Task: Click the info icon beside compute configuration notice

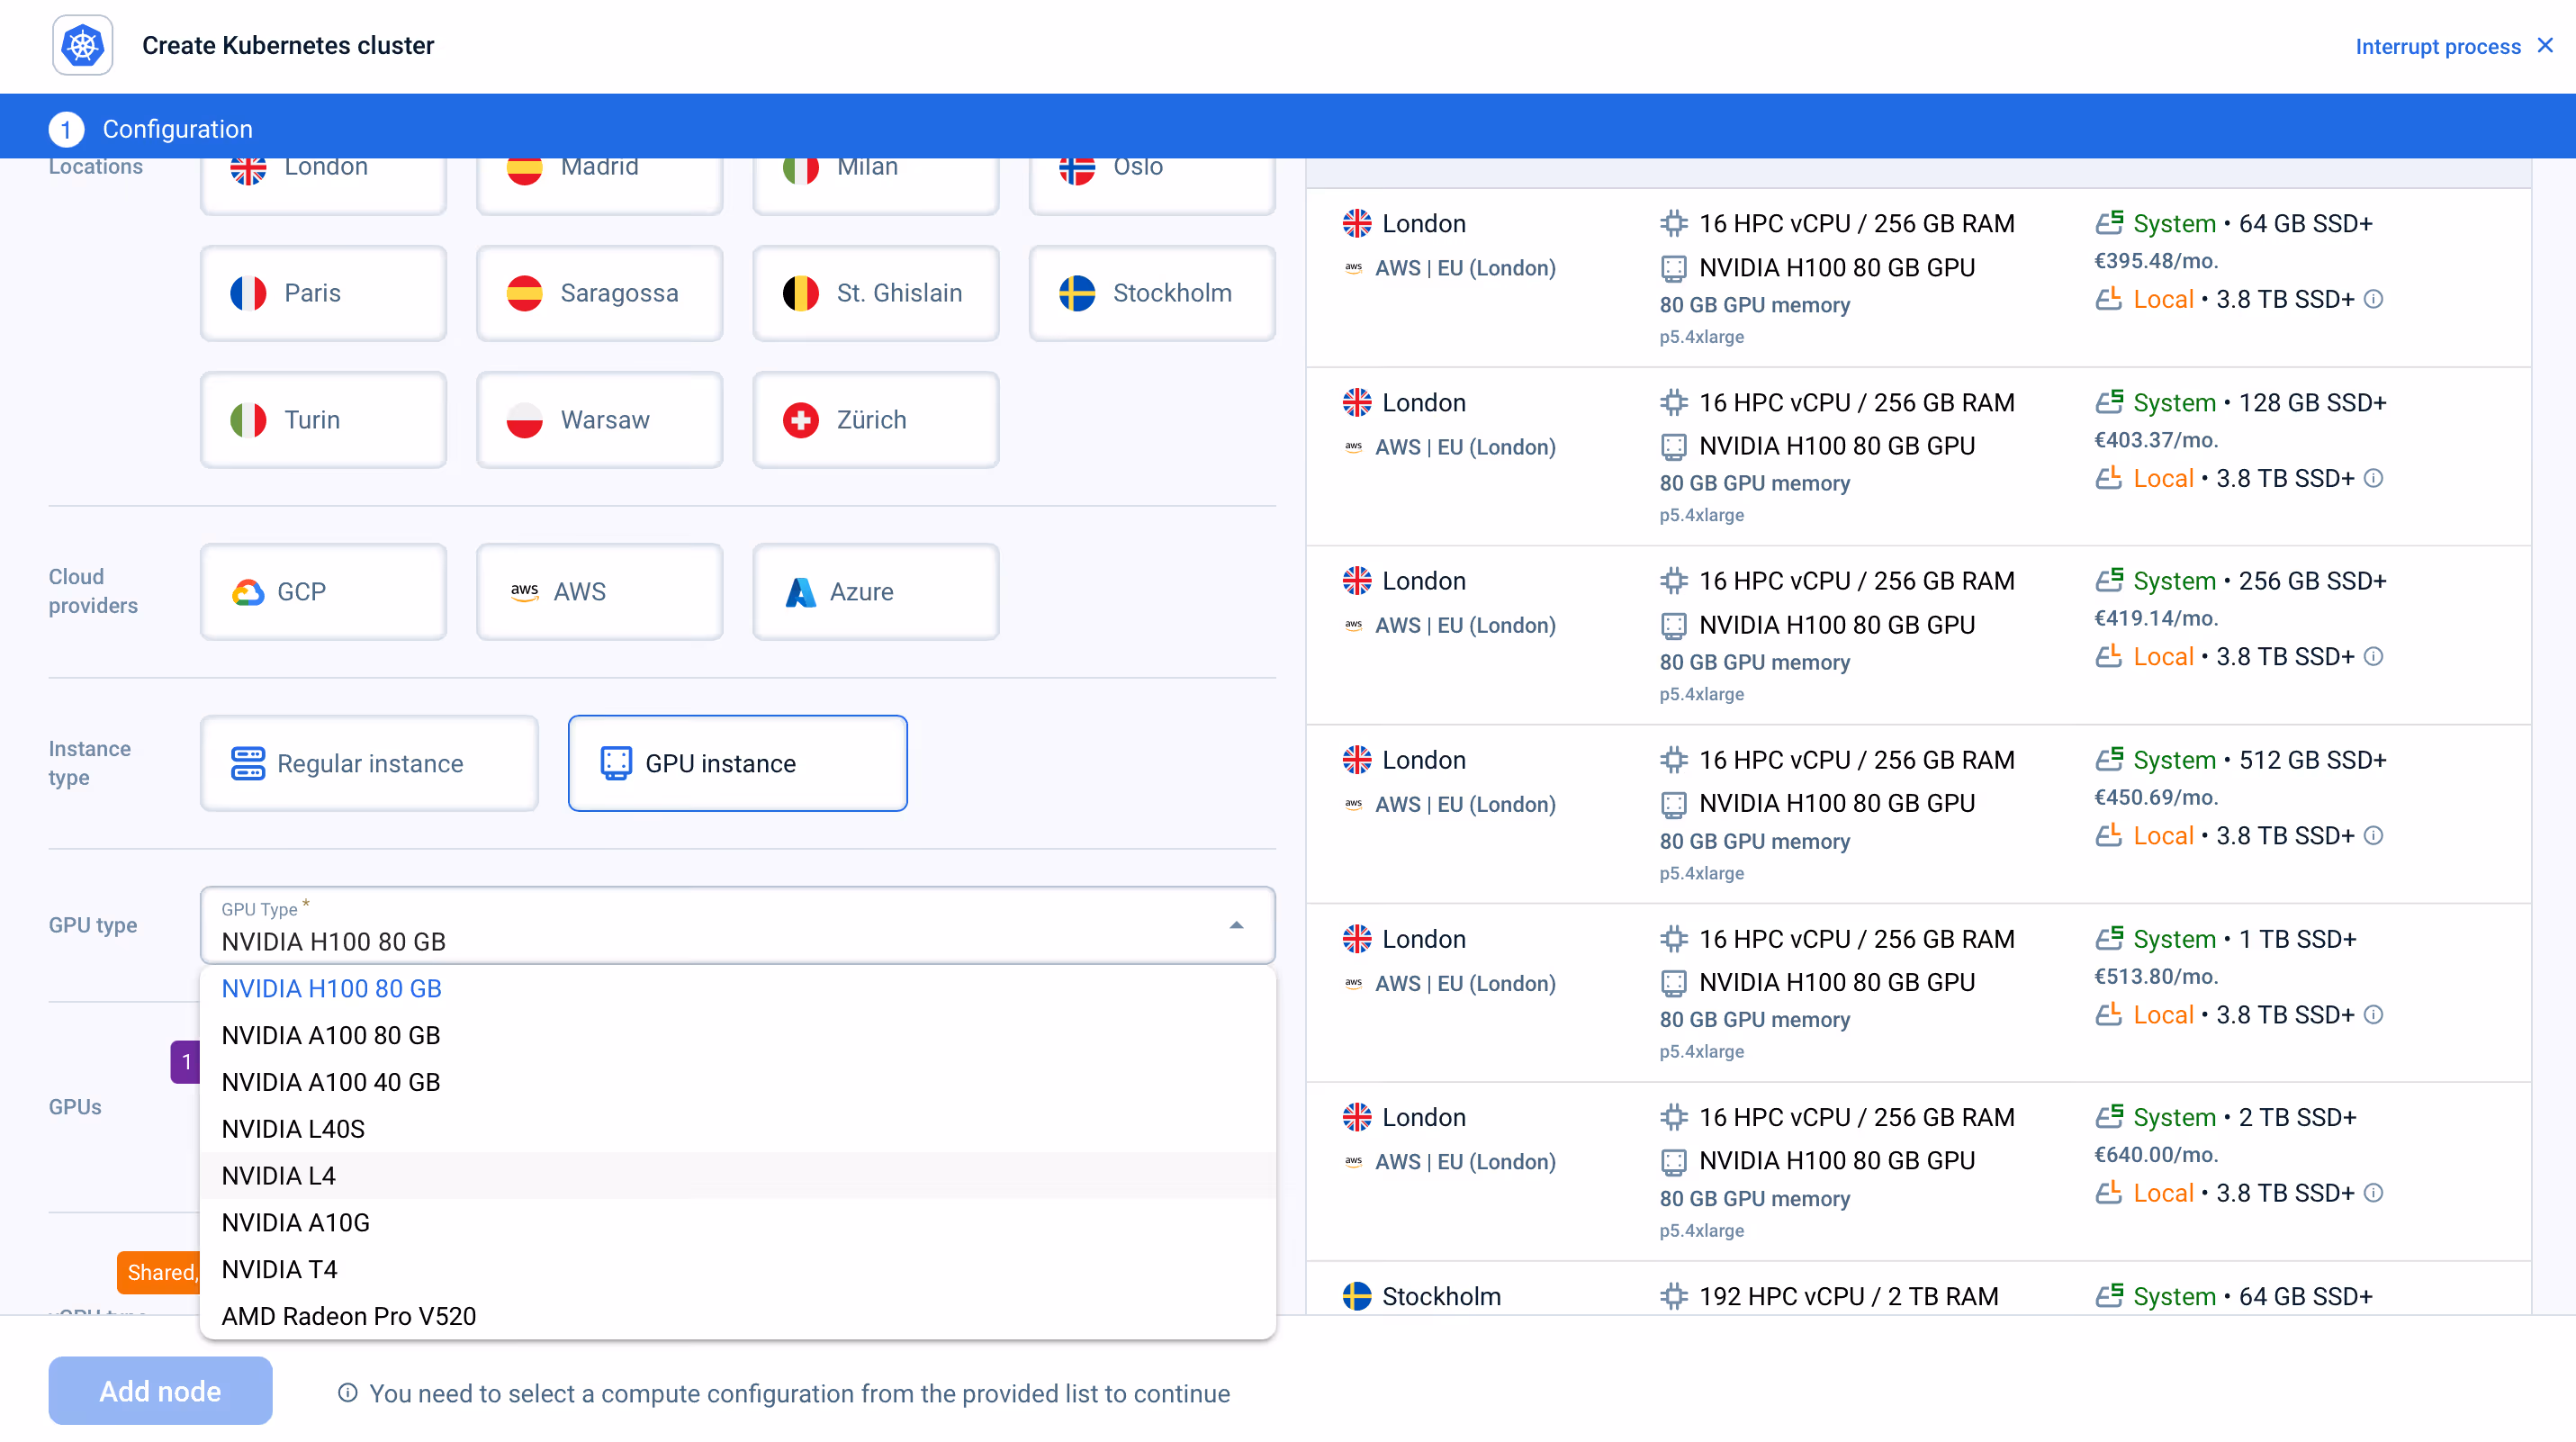Action: [347, 1393]
